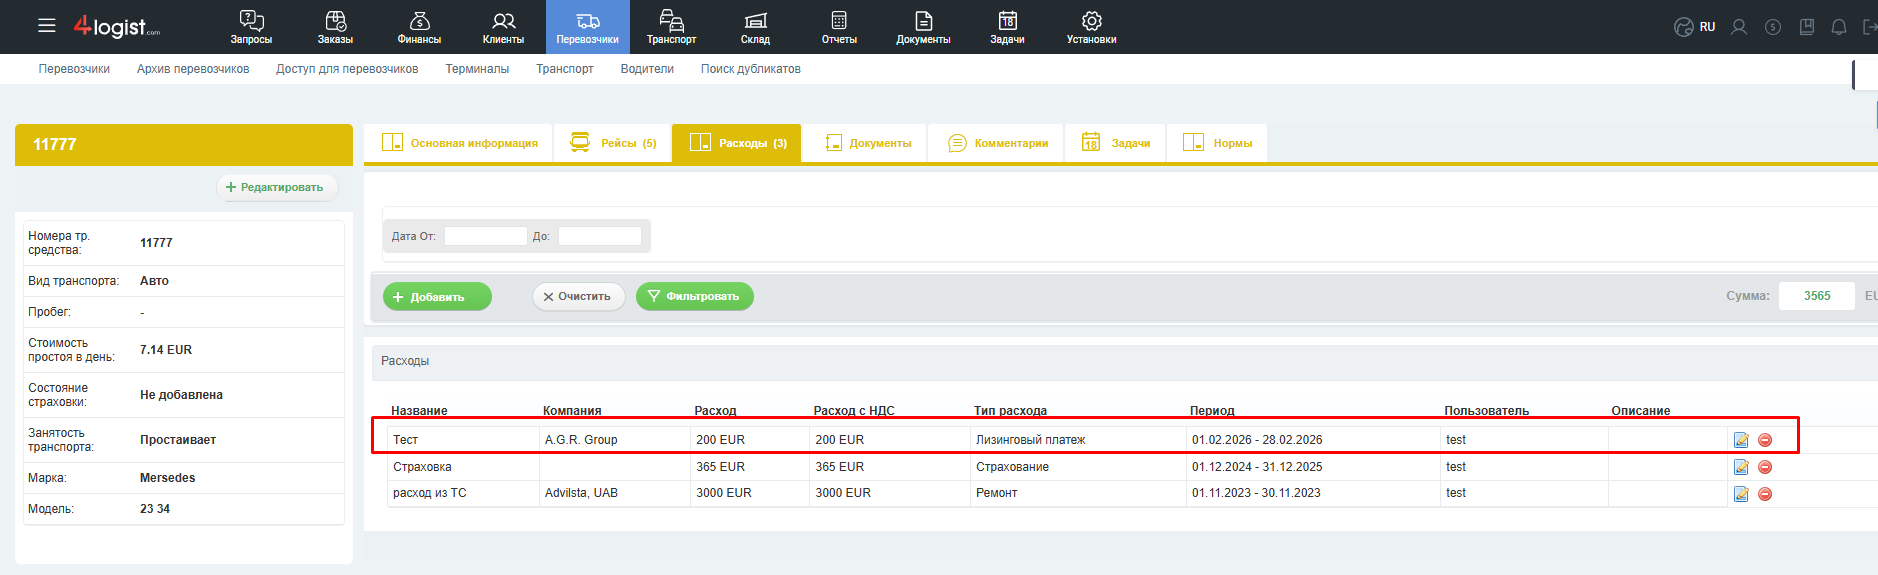Open the Финансы money bag icon
Image resolution: width=1878 pixels, height=575 pixels.
419,21
